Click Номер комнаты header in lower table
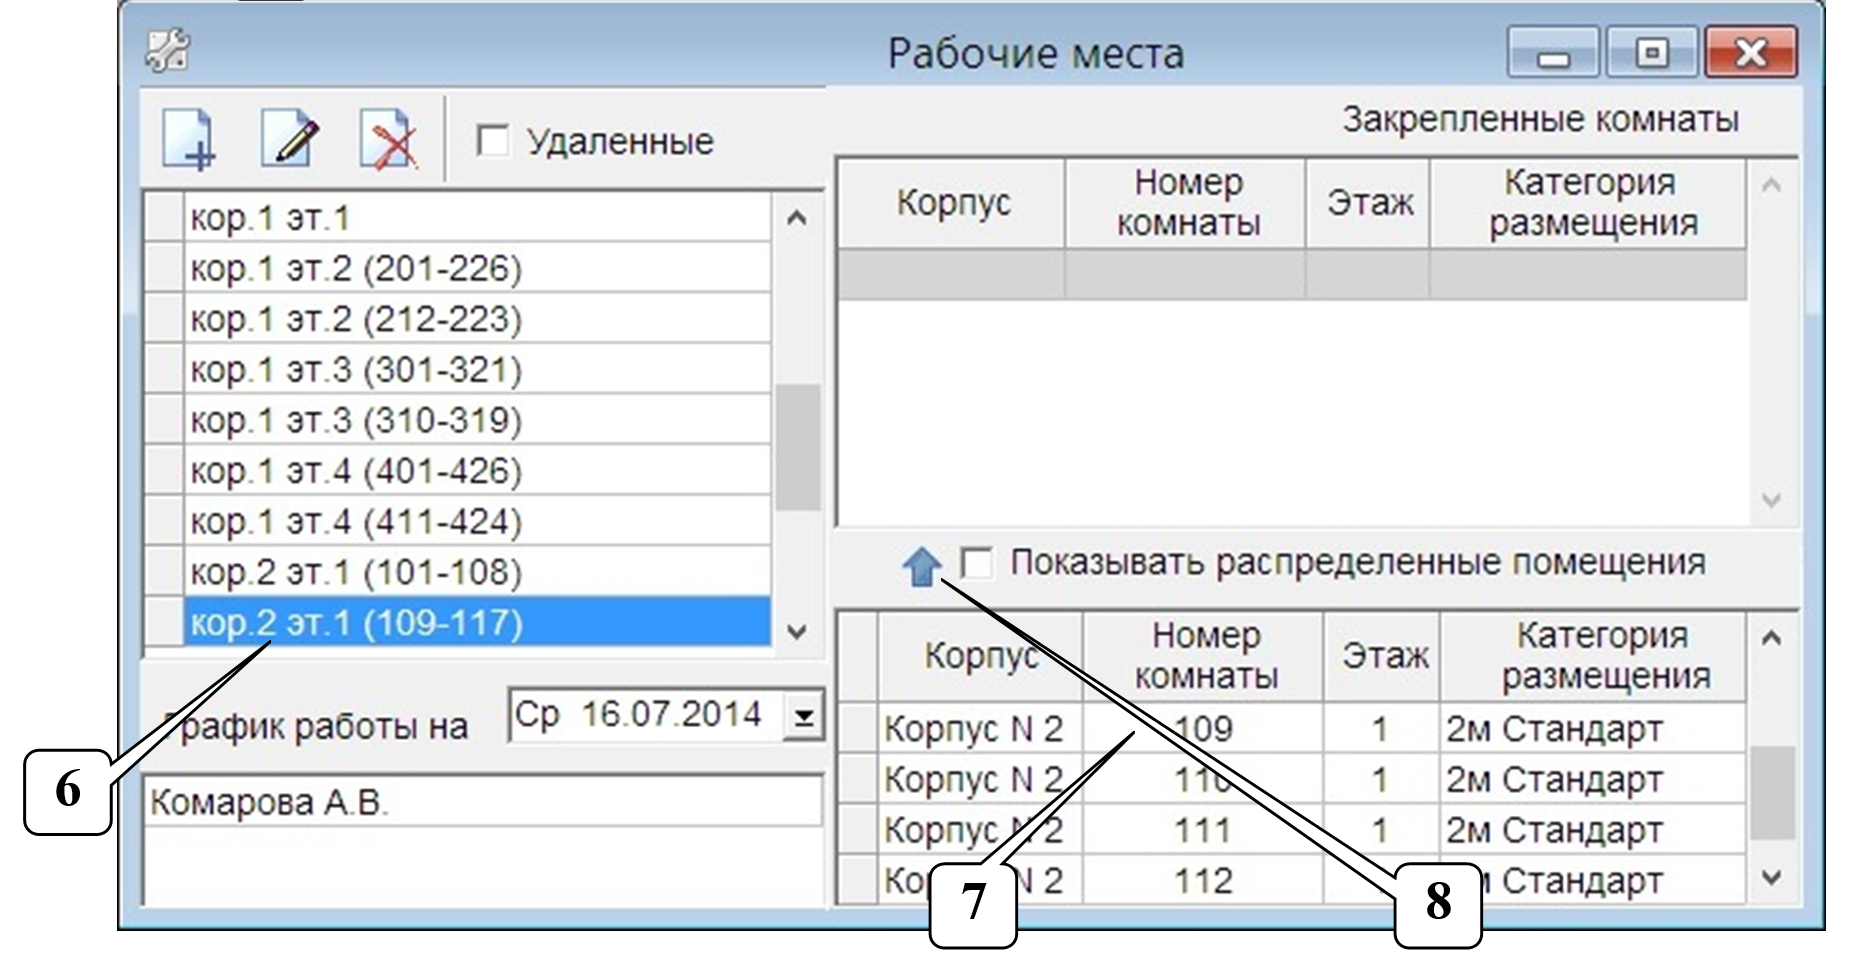This screenshot has height=965, width=1852. point(1204,656)
